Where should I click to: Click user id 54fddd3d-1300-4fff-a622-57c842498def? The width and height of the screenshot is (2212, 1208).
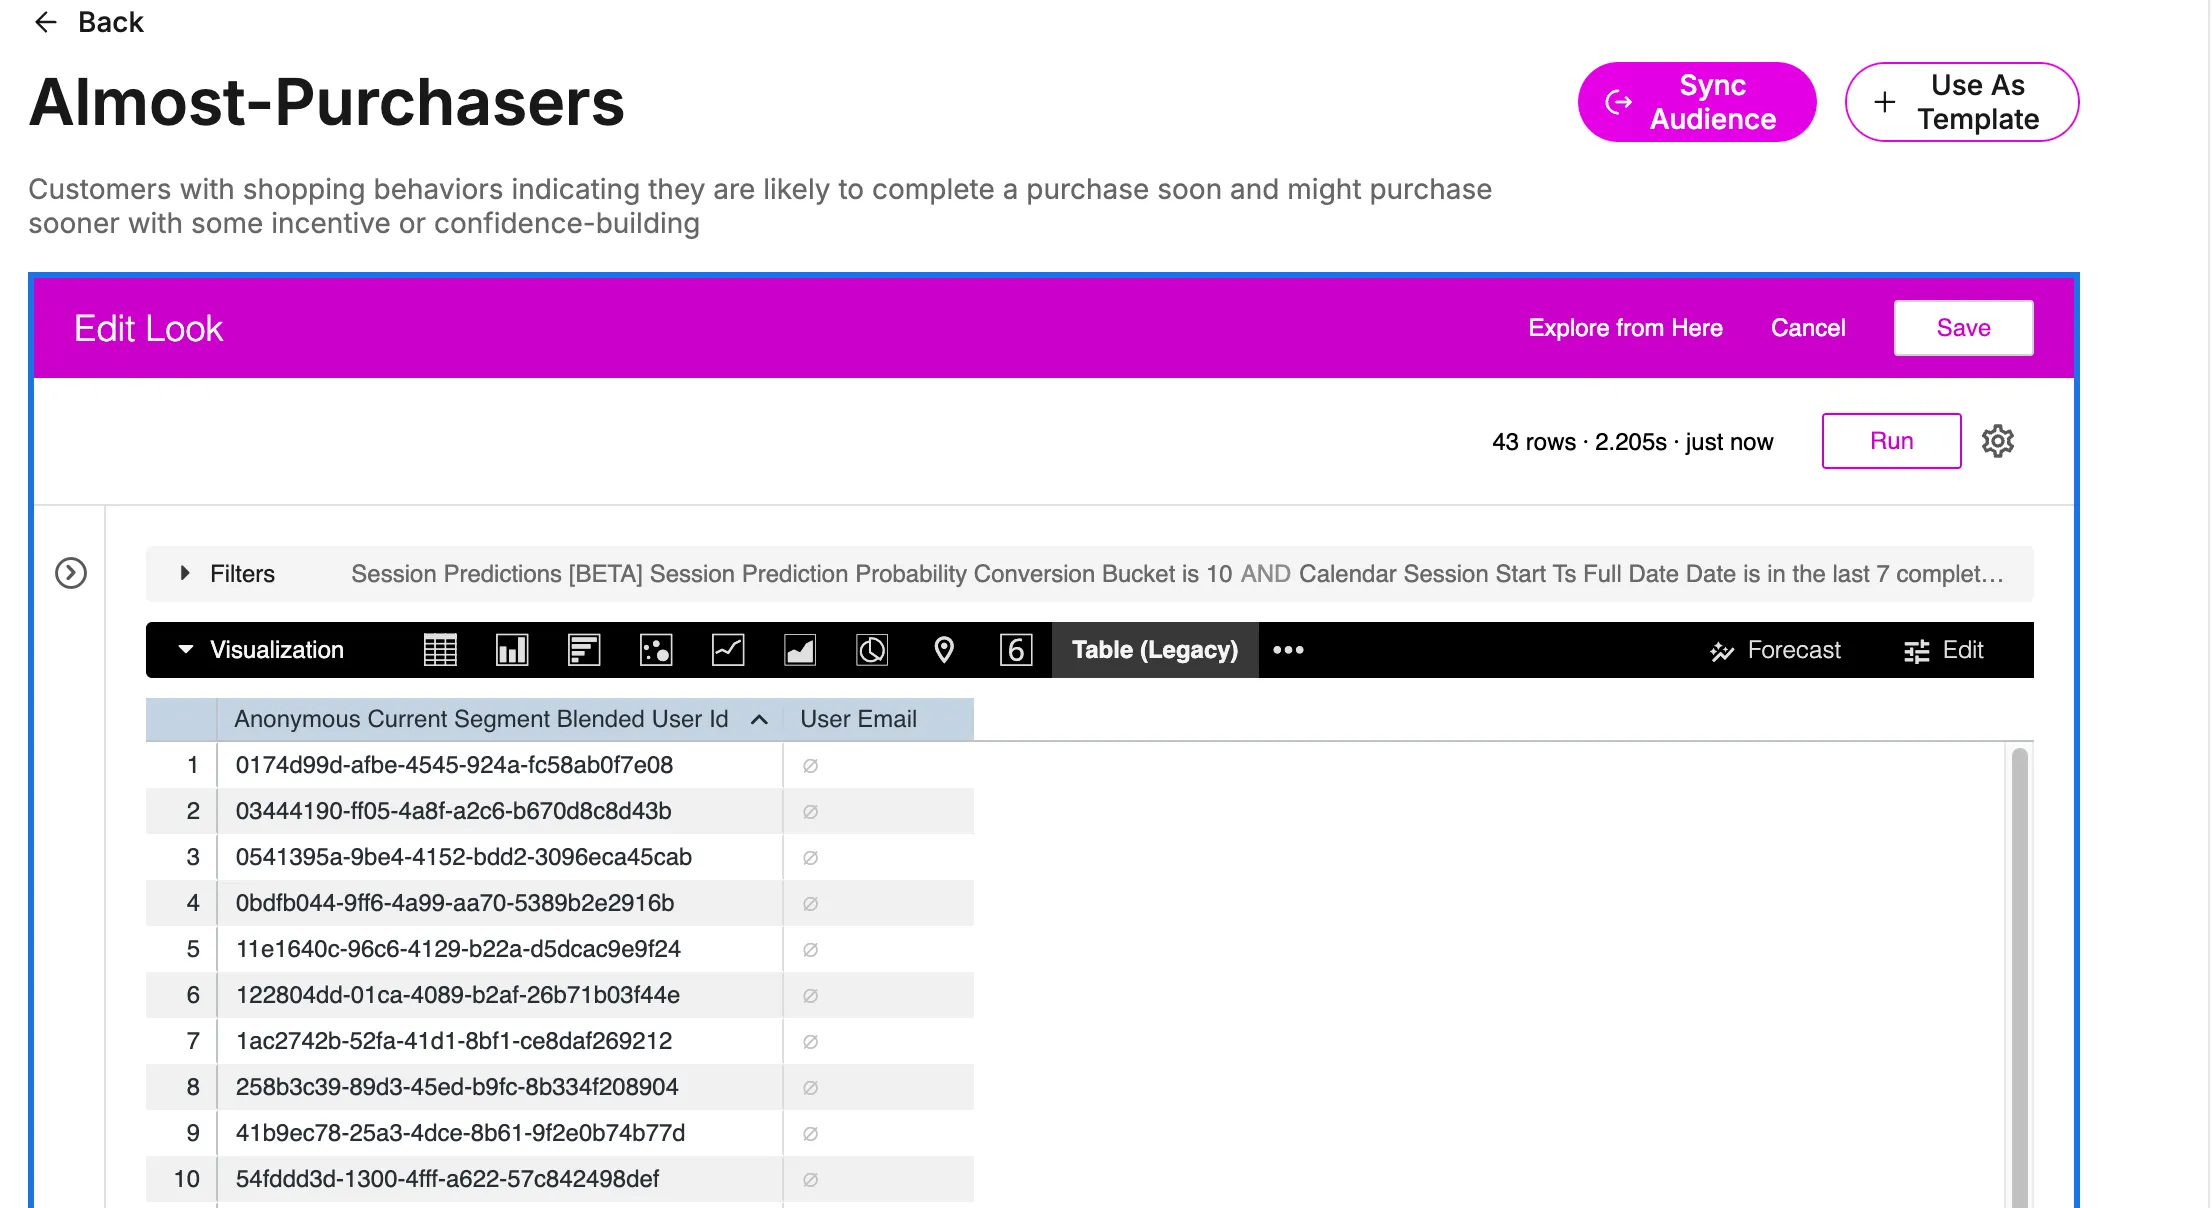click(447, 1179)
